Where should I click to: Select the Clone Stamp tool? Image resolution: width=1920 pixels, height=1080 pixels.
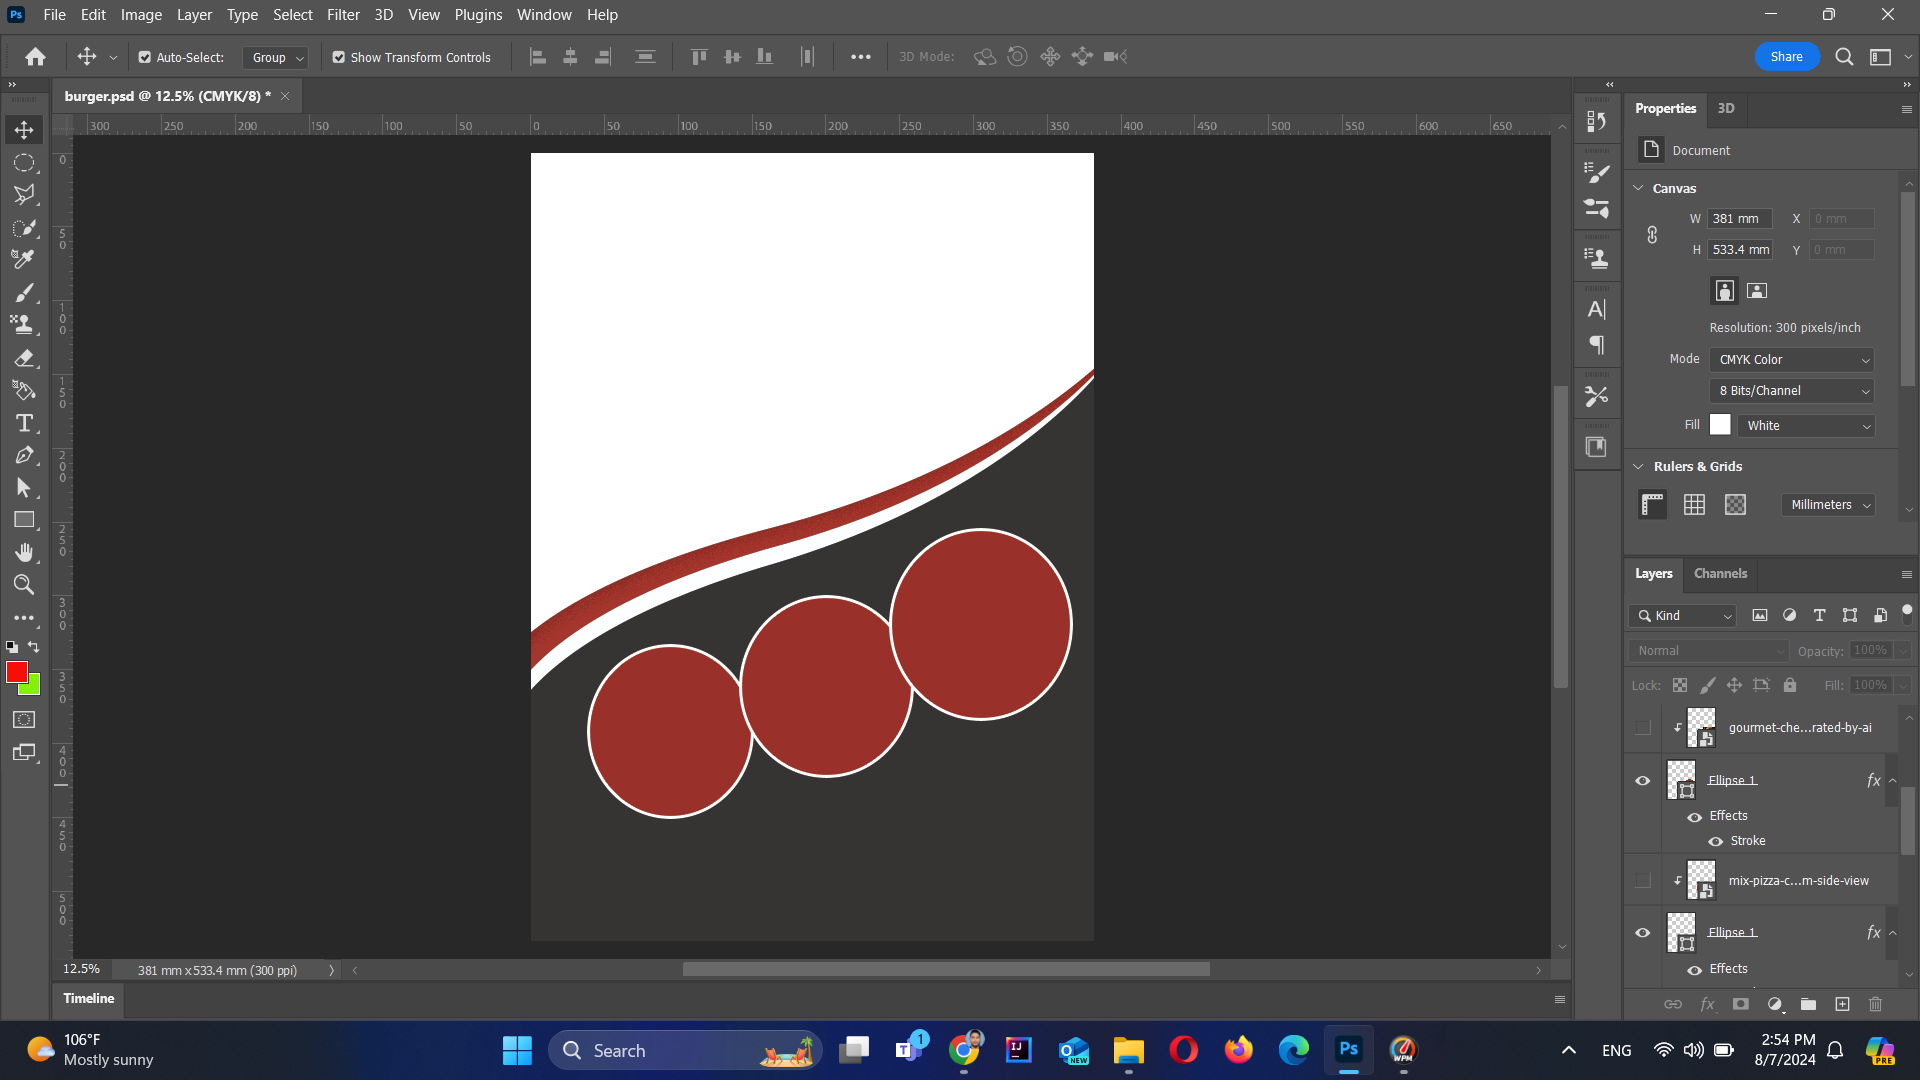tap(24, 324)
